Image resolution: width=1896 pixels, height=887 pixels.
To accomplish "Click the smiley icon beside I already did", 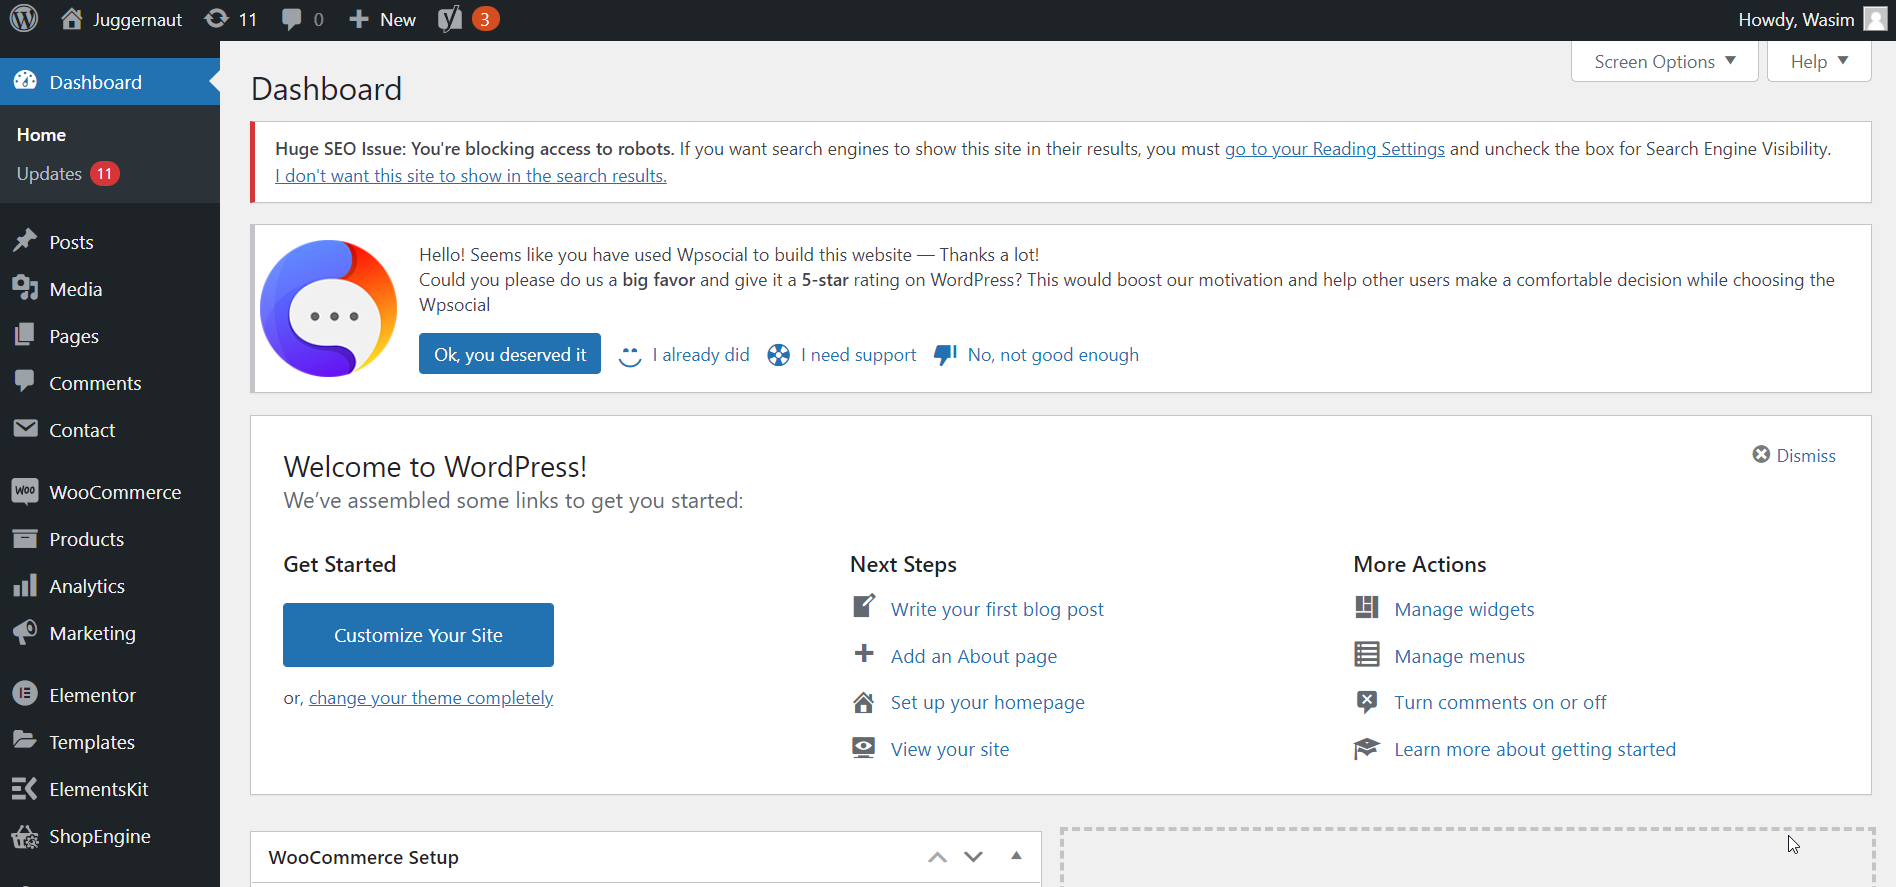I will pos(629,356).
